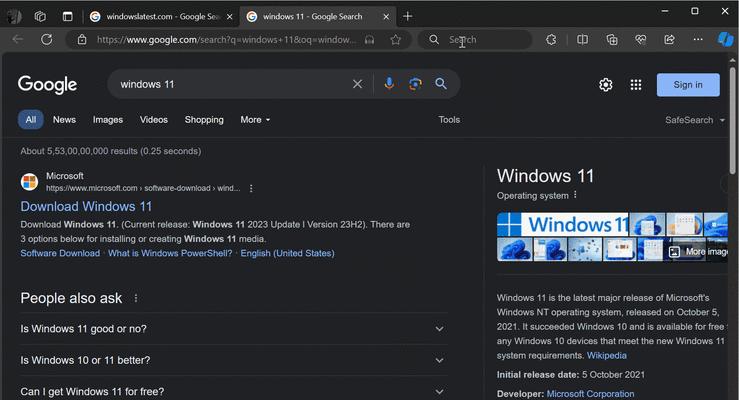Open the Windows 11 logo image
The image size is (739, 400).
click(563, 224)
